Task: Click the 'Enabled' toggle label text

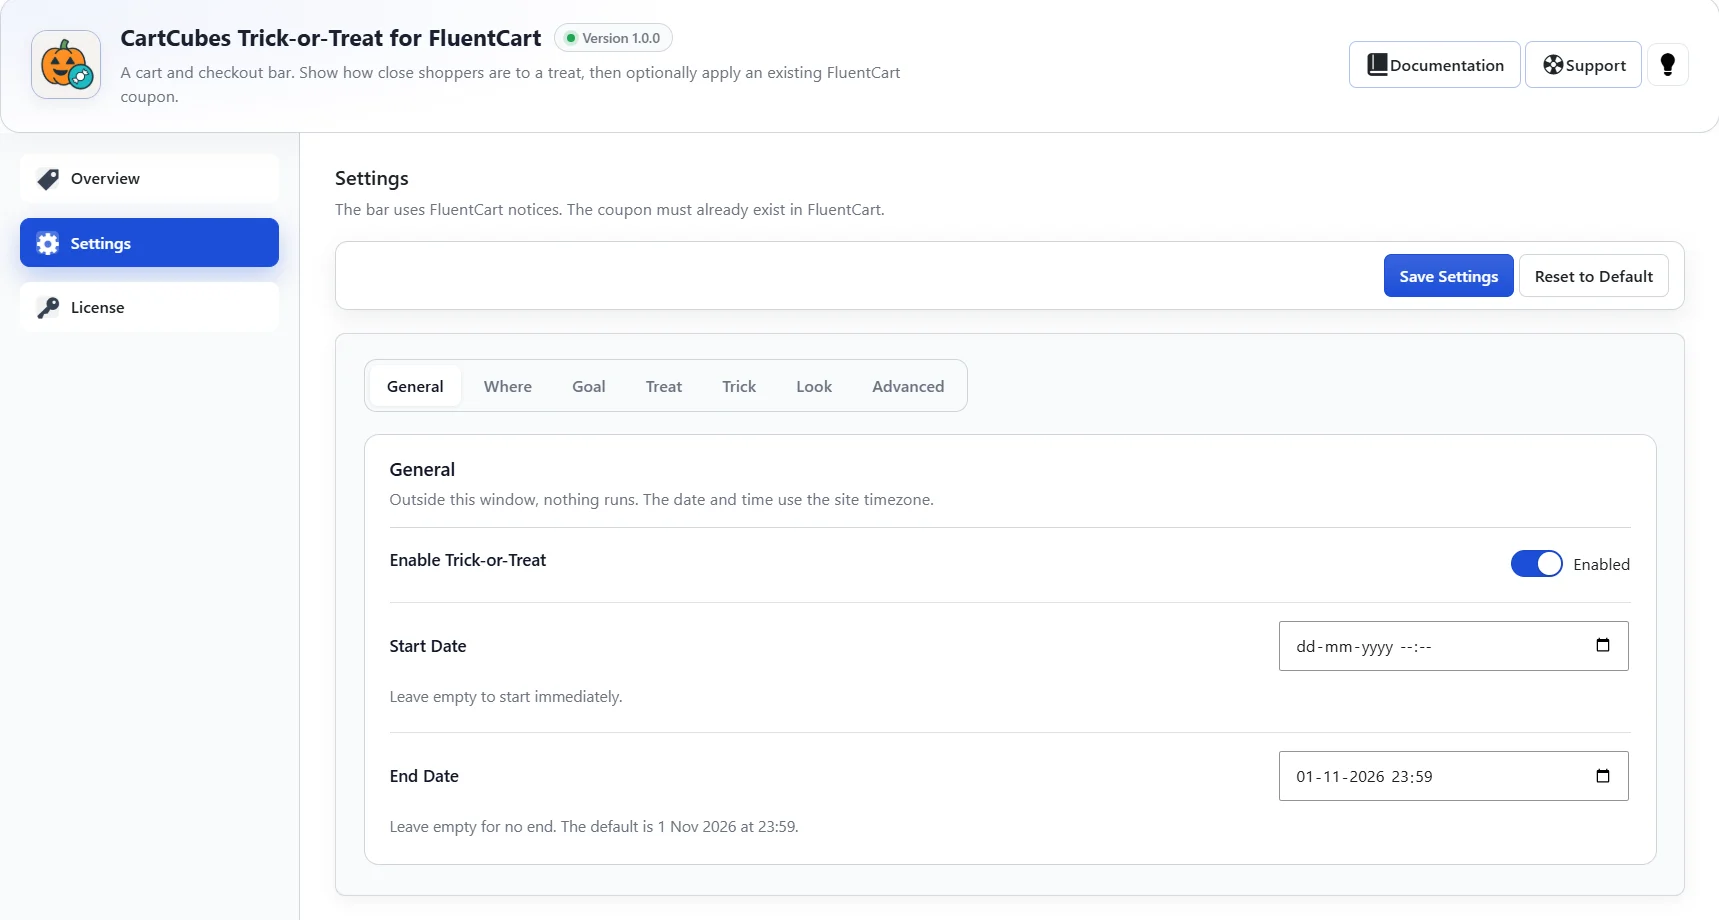Action: (1601, 564)
